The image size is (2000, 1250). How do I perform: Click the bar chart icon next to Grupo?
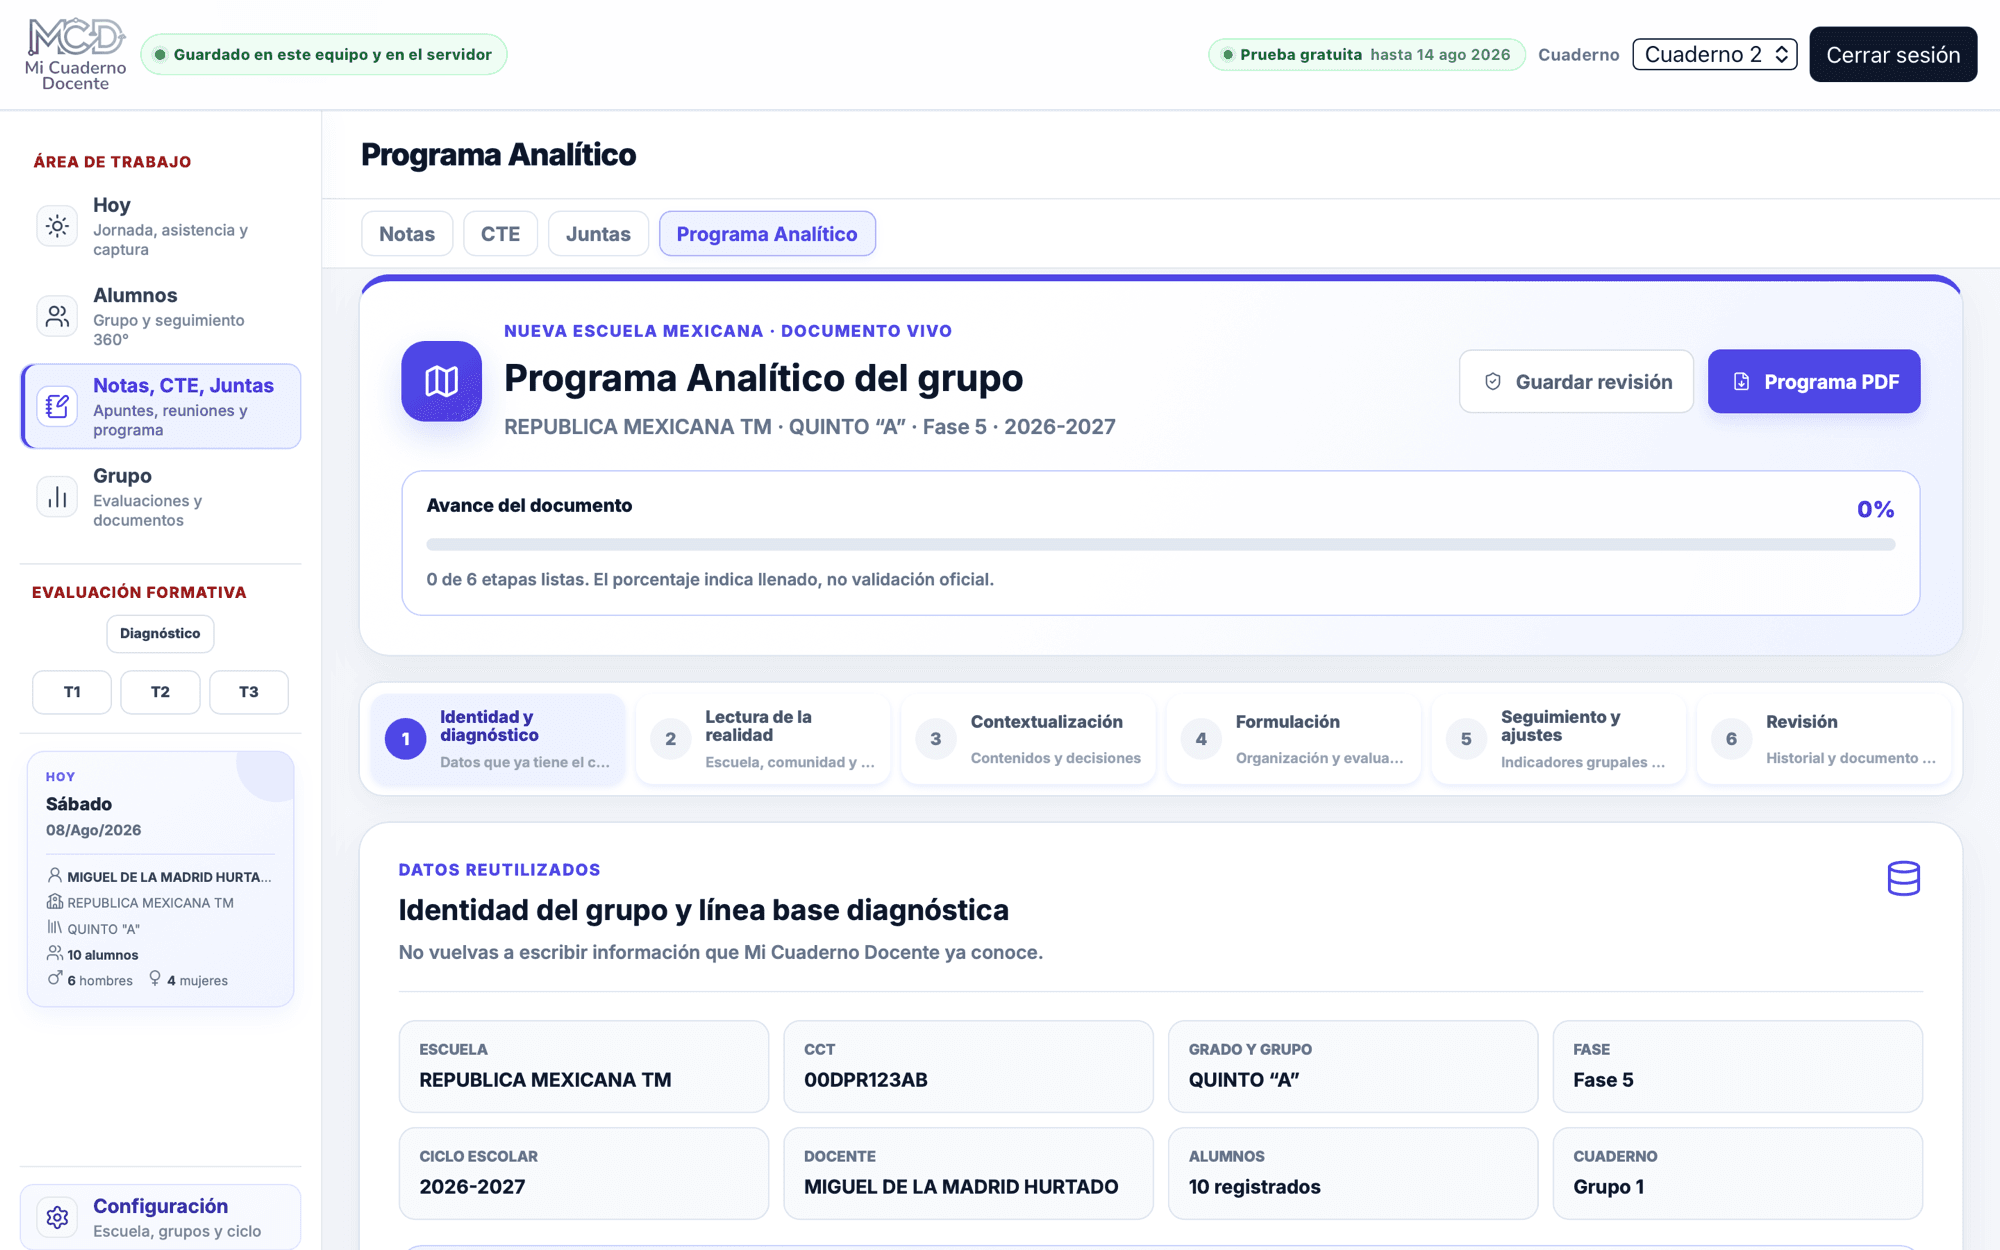[58, 497]
